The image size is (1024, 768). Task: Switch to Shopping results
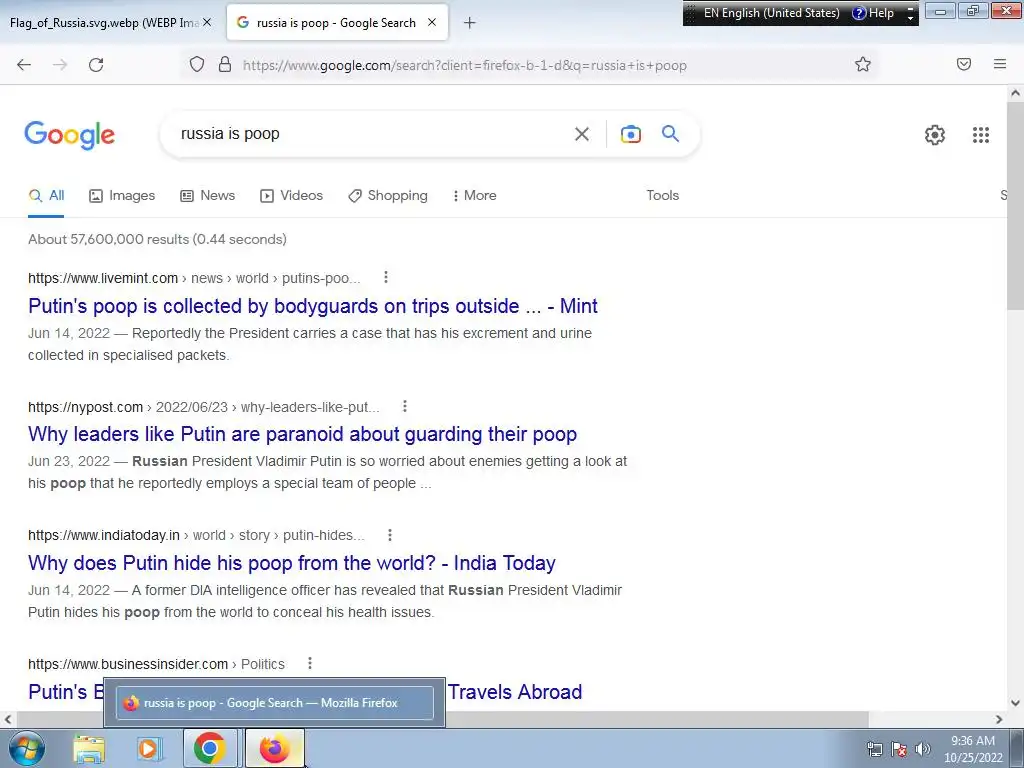click(388, 195)
